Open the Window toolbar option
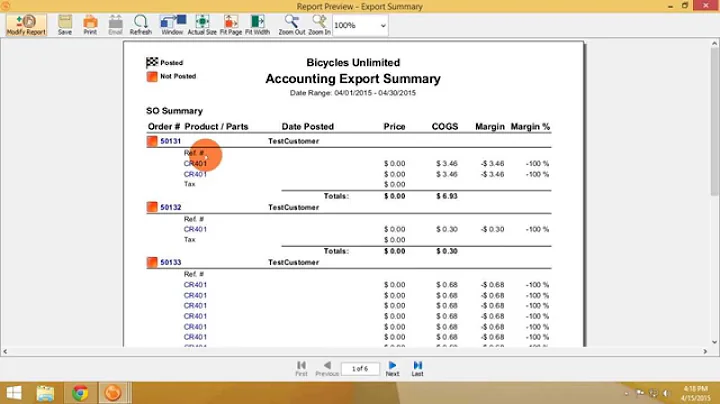 tap(172, 25)
